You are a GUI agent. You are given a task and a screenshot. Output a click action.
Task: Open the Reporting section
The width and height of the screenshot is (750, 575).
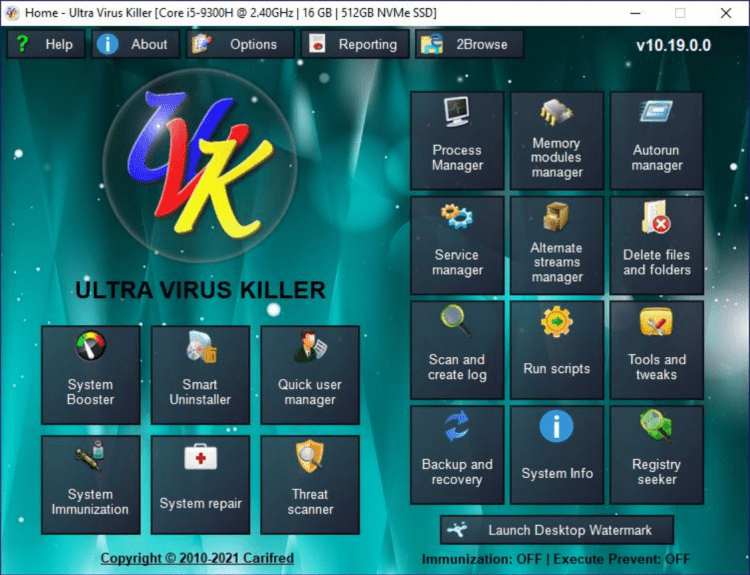[355, 44]
